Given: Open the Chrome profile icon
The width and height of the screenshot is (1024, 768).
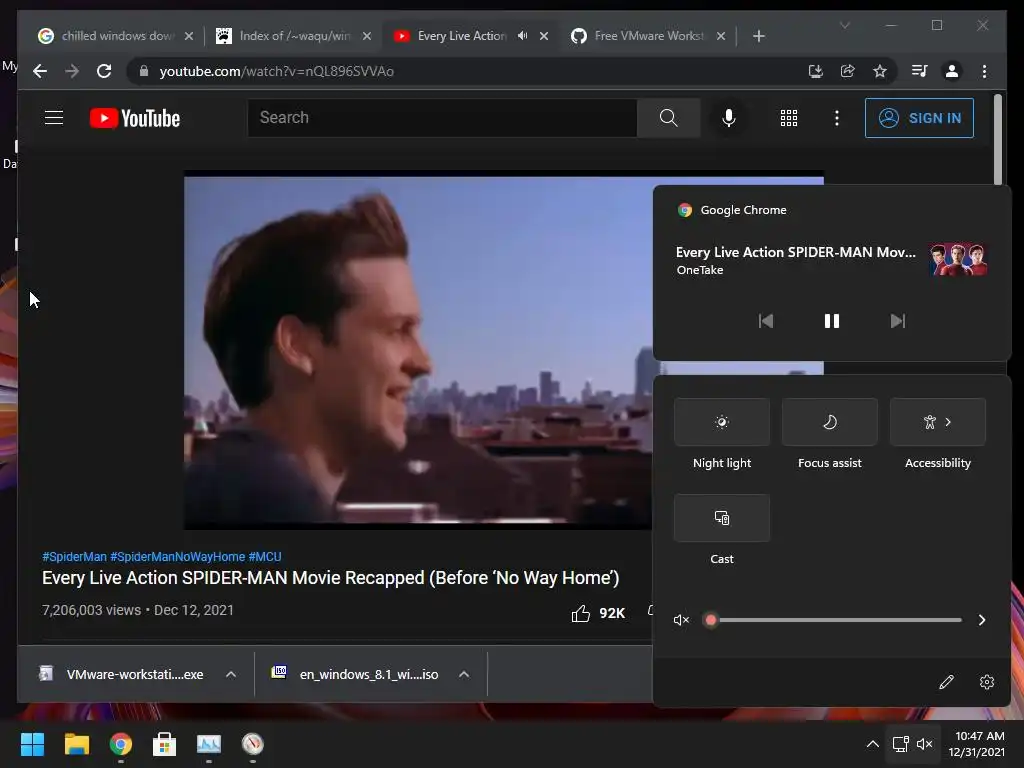Looking at the screenshot, I should point(952,71).
